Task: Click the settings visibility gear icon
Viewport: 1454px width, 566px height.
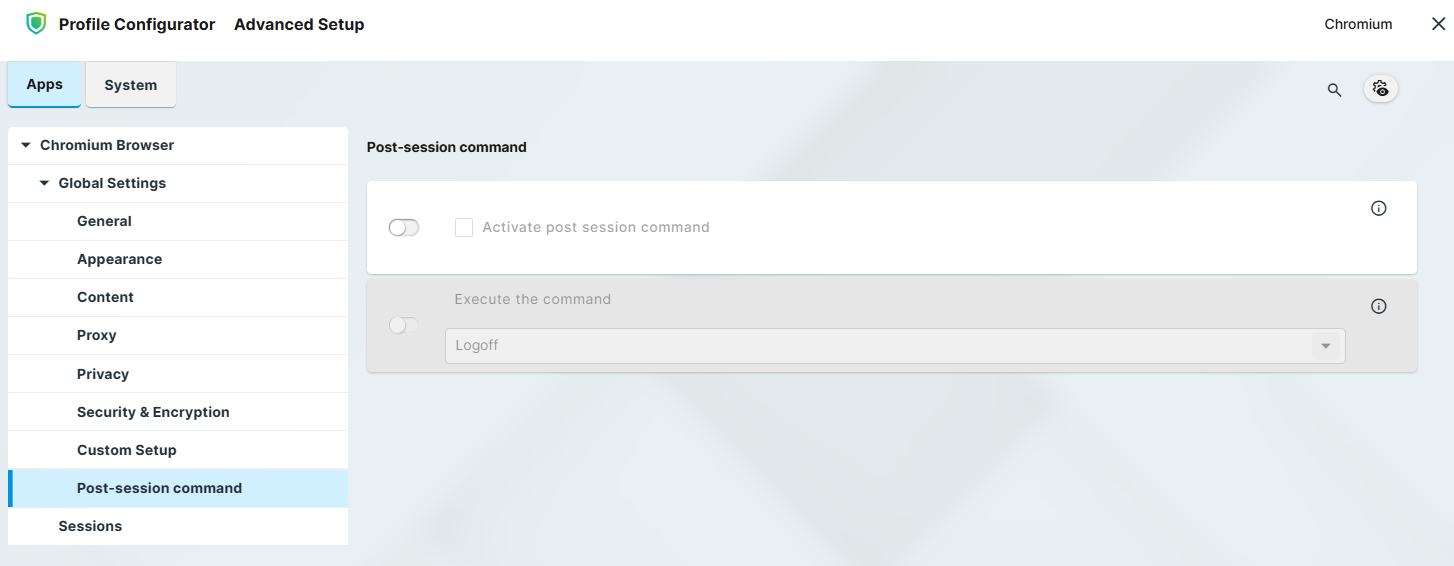Action: coord(1381,89)
